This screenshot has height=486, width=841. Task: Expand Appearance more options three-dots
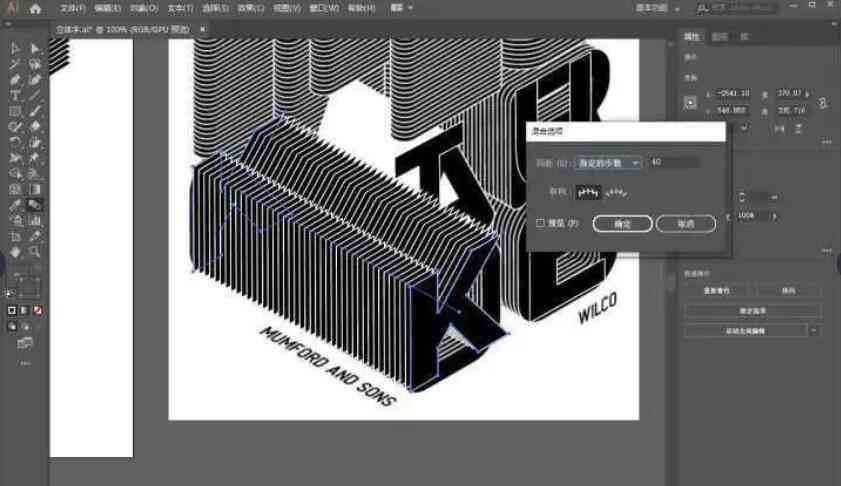pyautogui.click(x=827, y=251)
